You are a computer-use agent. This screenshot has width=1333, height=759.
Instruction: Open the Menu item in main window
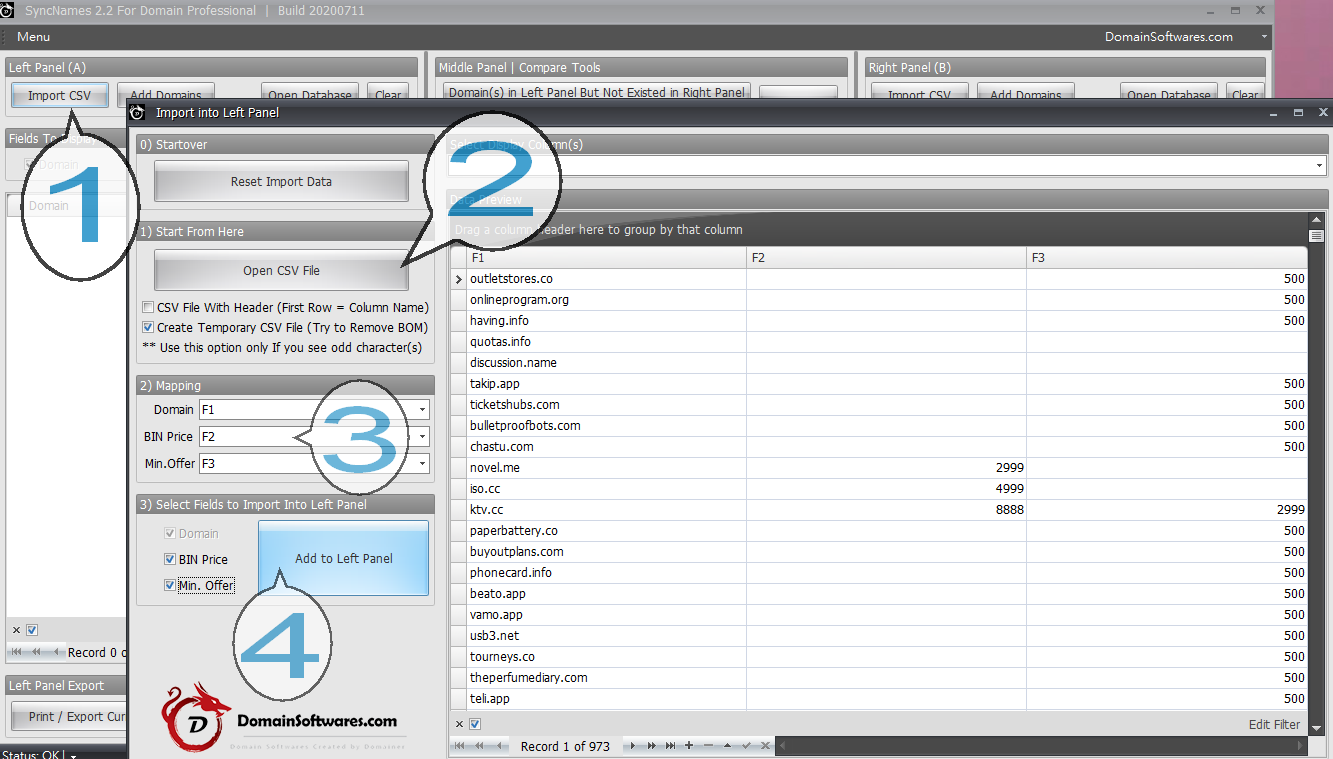pos(33,37)
